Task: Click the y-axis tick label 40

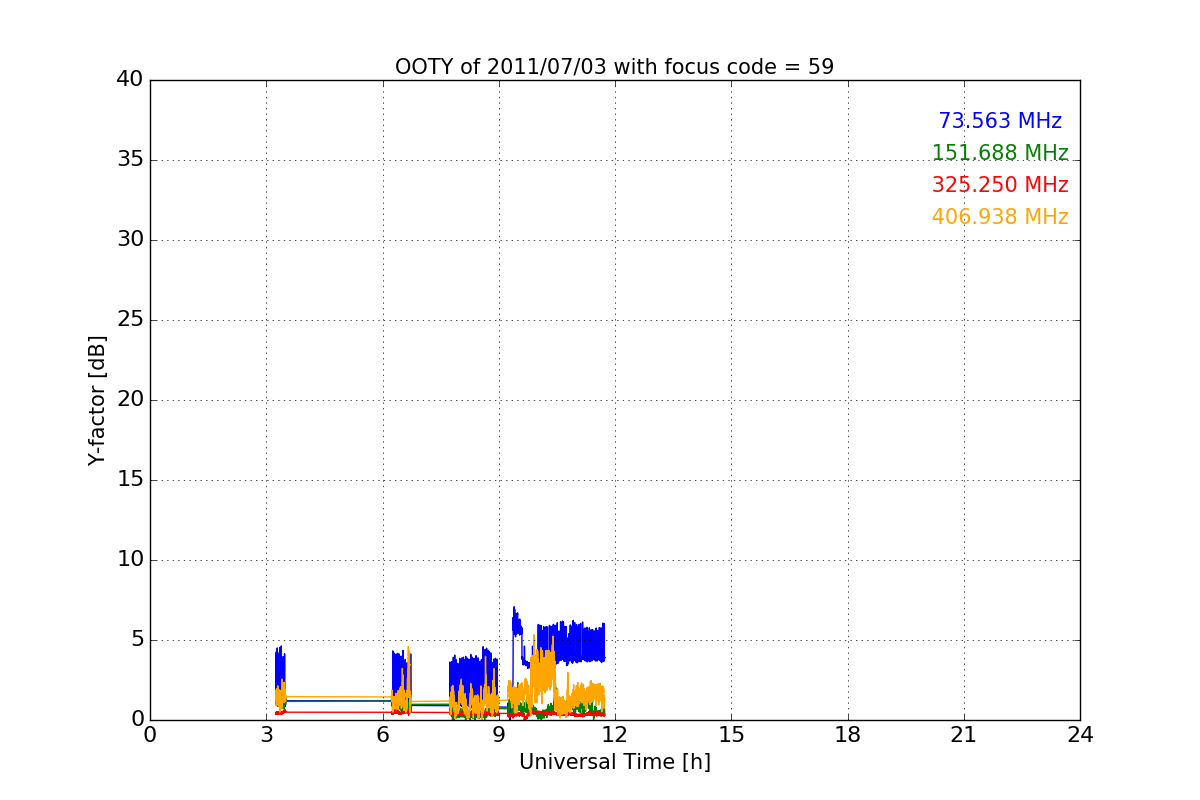Action: click(130, 80)
